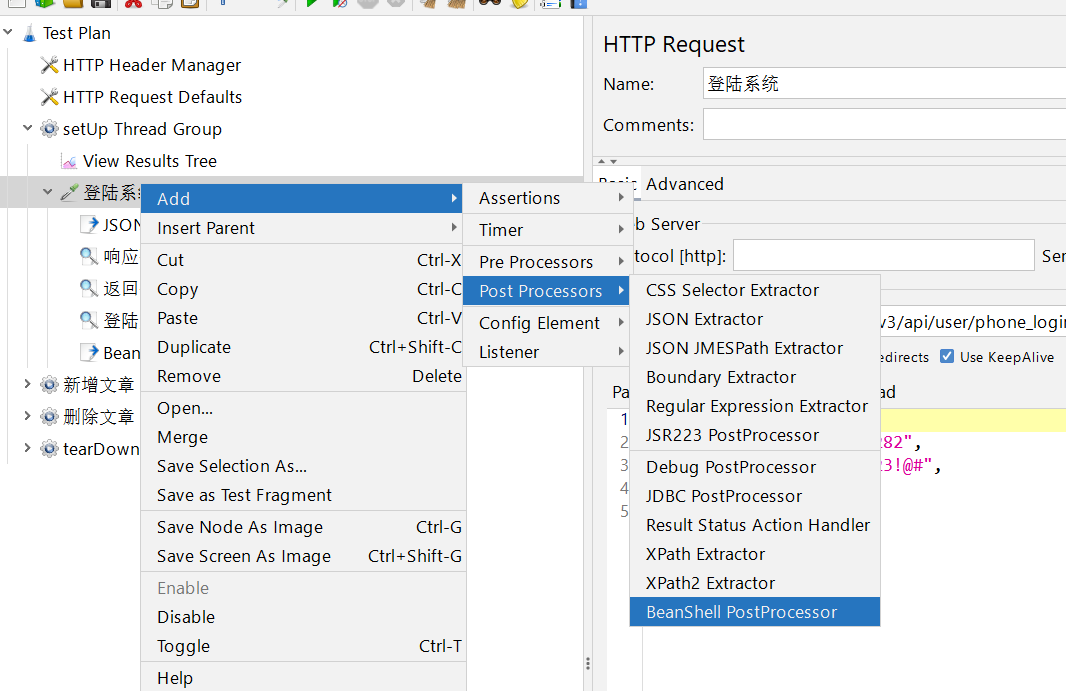
Task: Click the View Results Tree graph icon
Action: point(69,161)
